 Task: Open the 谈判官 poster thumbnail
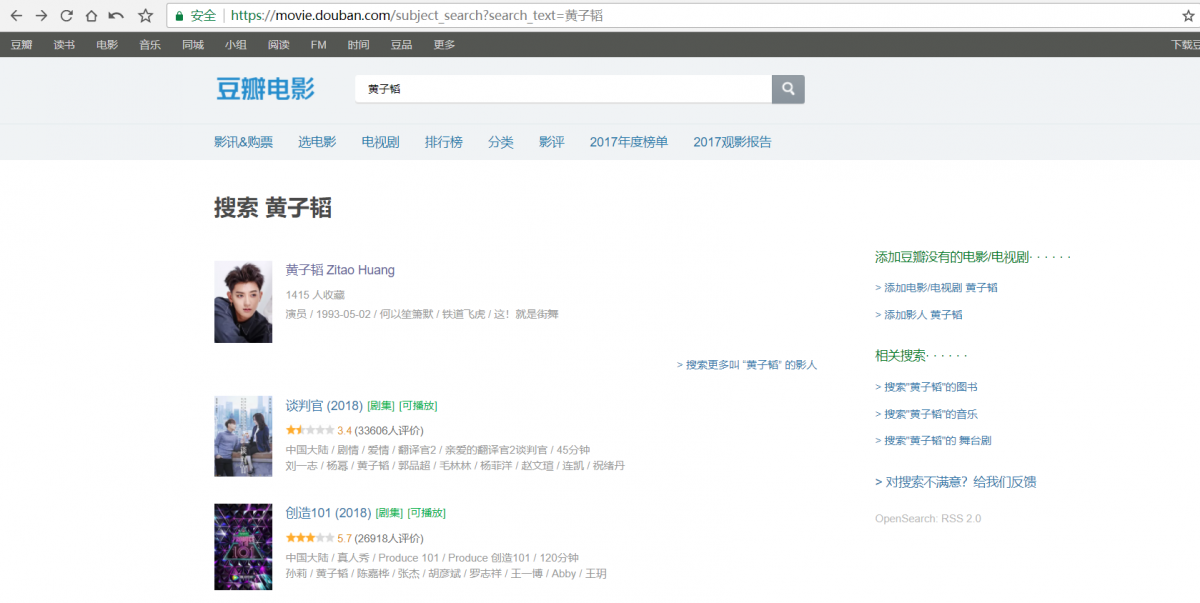[x=243, y=436]
